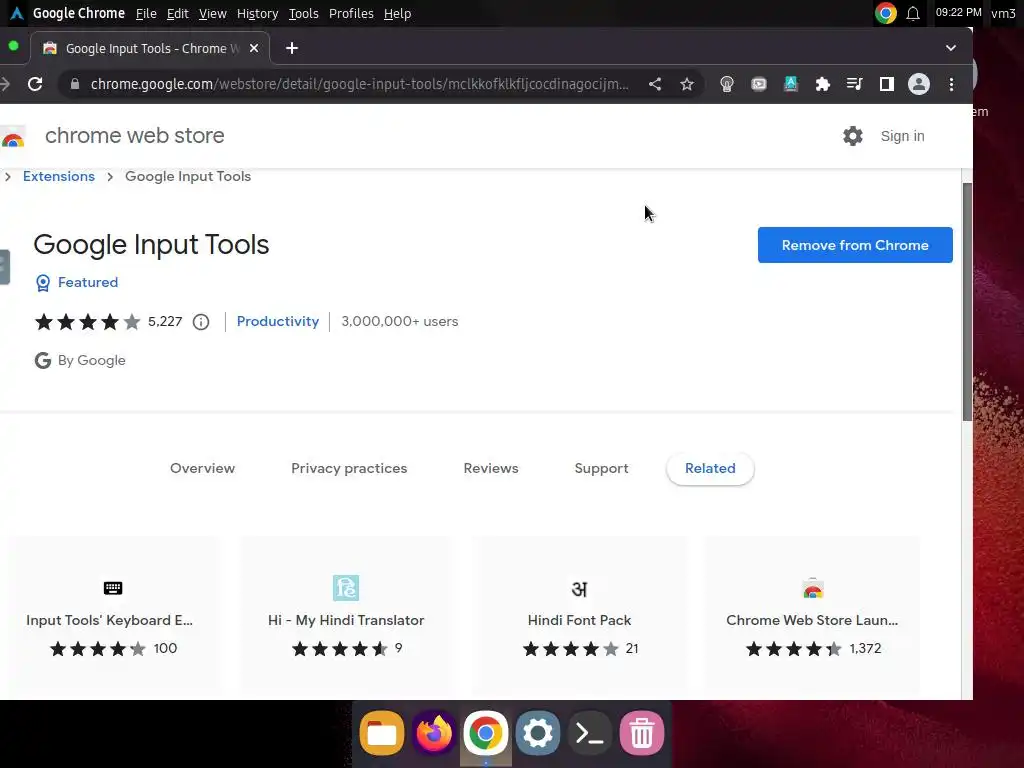1024x768 pixels.
Task: Open the History menu
Action: (x=257, y=14)
